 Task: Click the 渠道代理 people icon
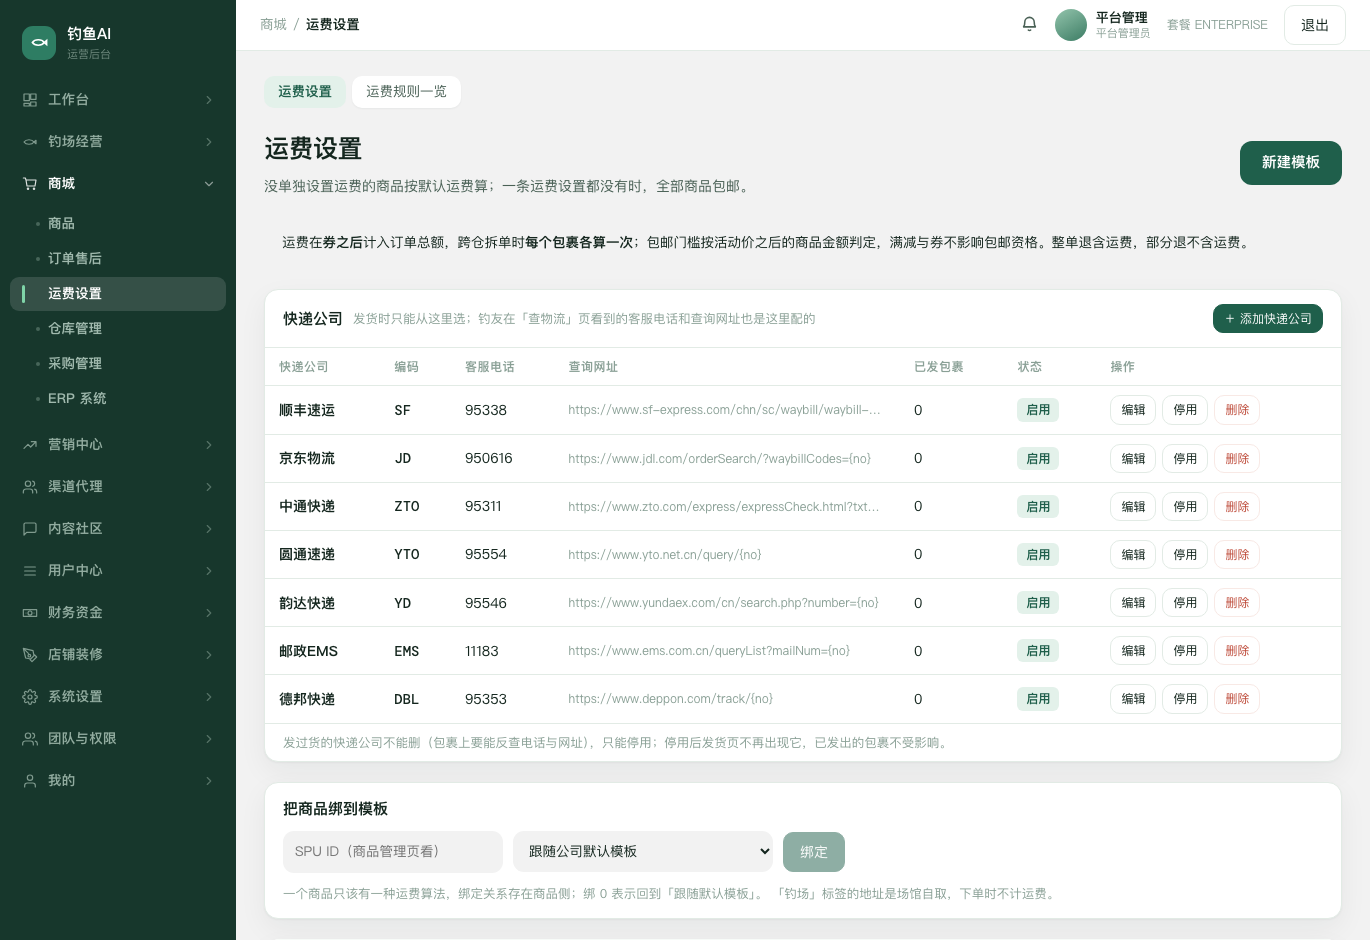pos(30,487)
